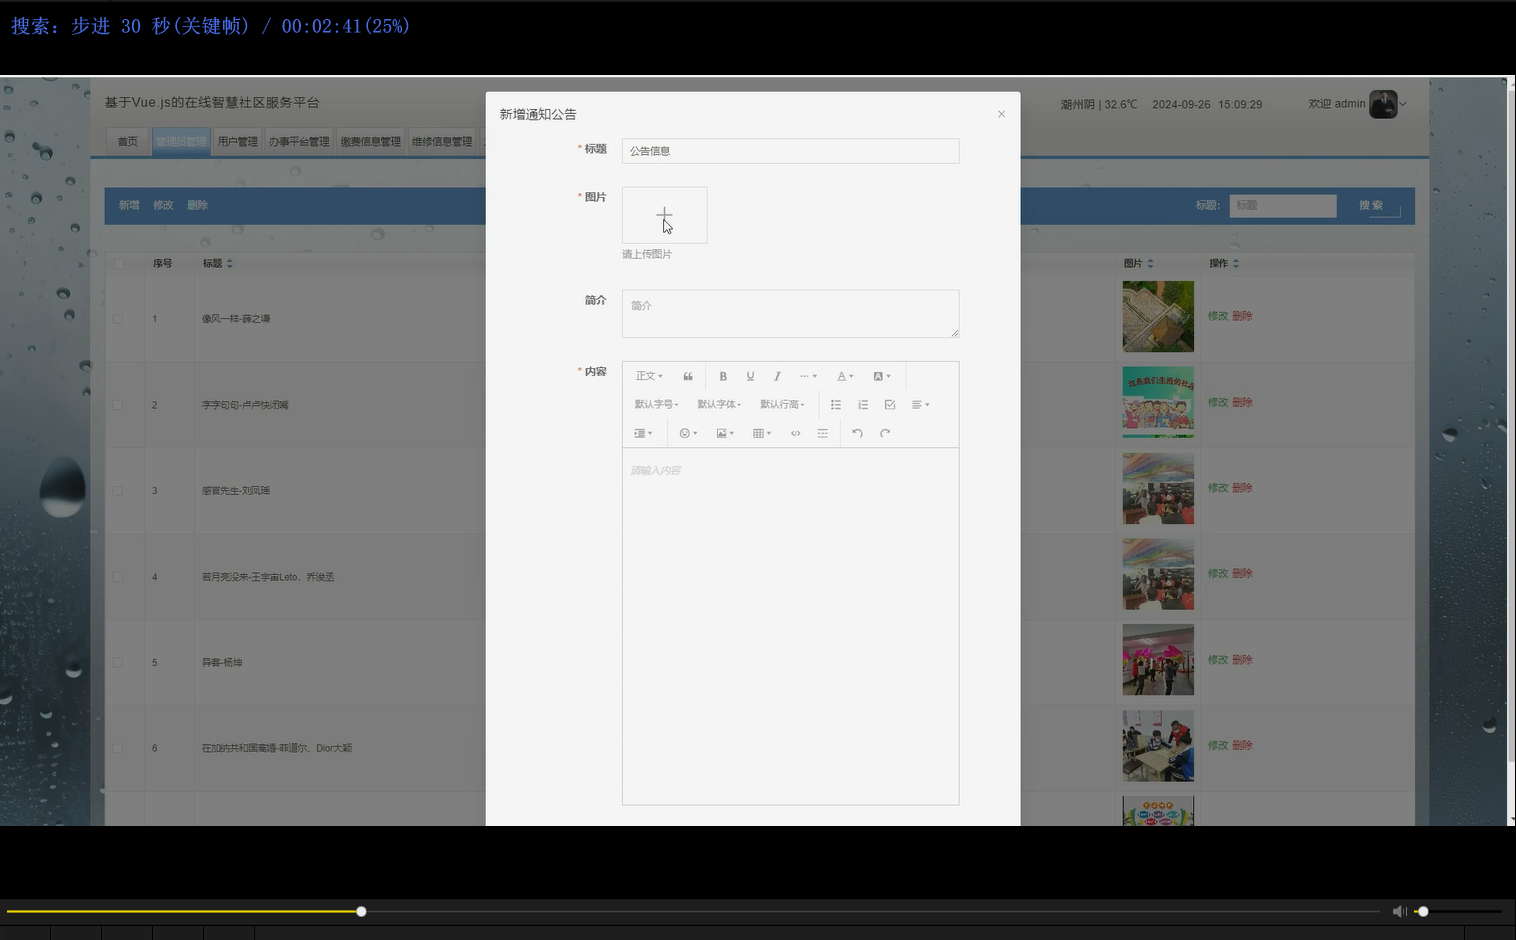
Task: Check the row 1 像风一样 checkbox
Action: pos(118,319)
